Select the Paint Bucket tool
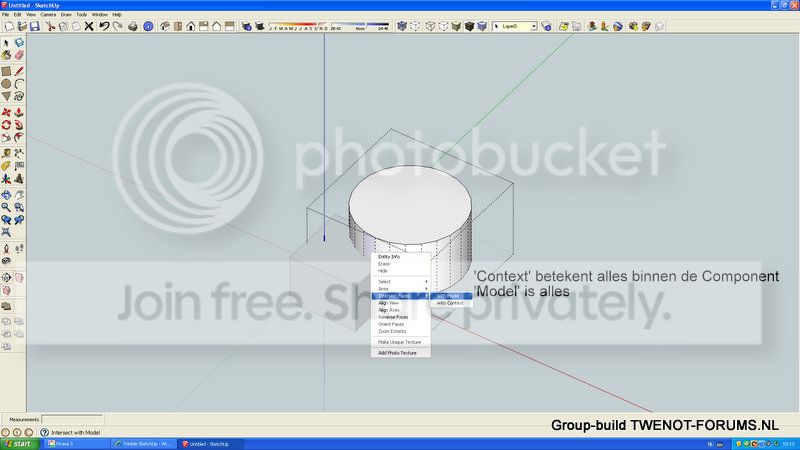This screenshot has height=450, width=800. [x=6, y=55]
